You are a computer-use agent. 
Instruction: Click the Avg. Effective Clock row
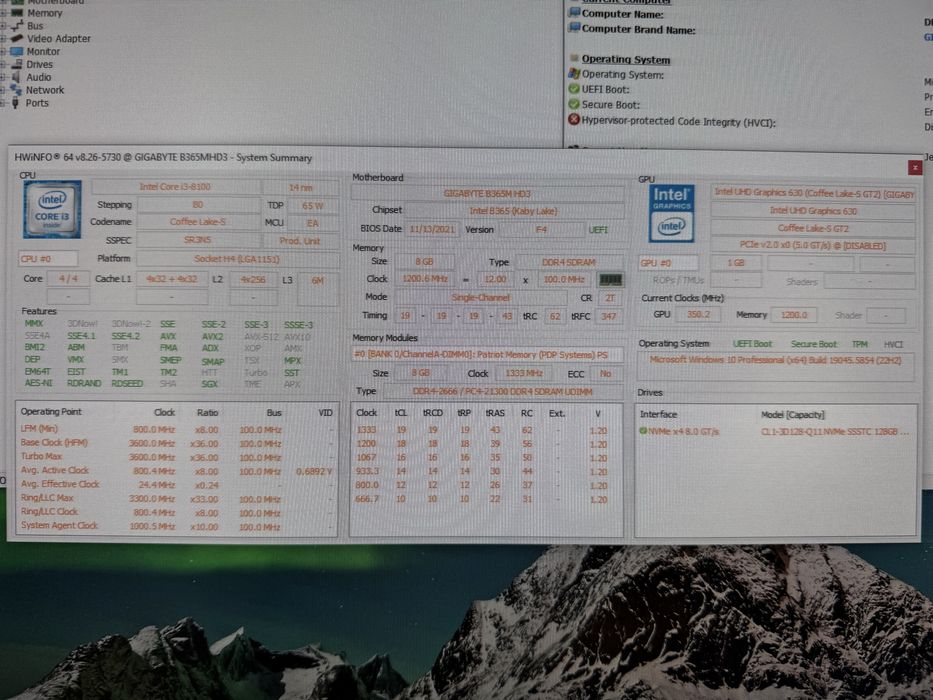click(x=177, y=485)
